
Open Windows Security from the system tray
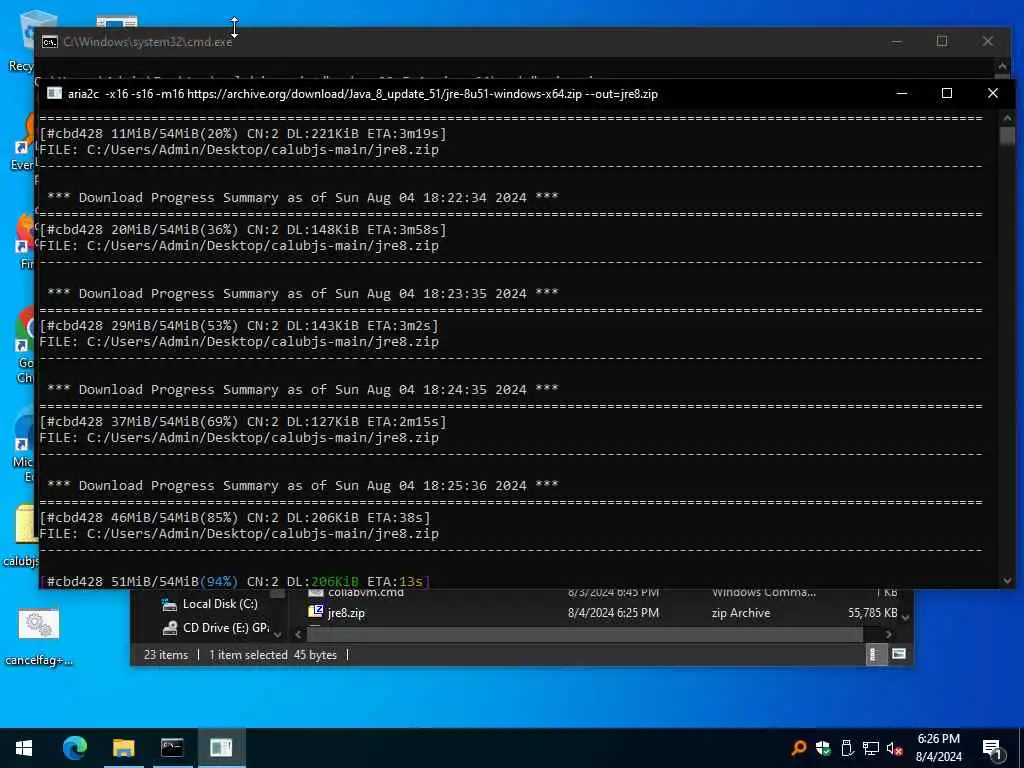(x=823, y=748)
